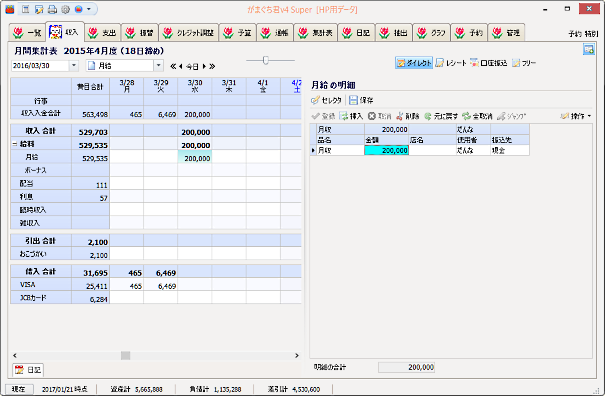Click the printer icon in title toolbar
This screenshot has height=396, width=605.
(52, 9)
